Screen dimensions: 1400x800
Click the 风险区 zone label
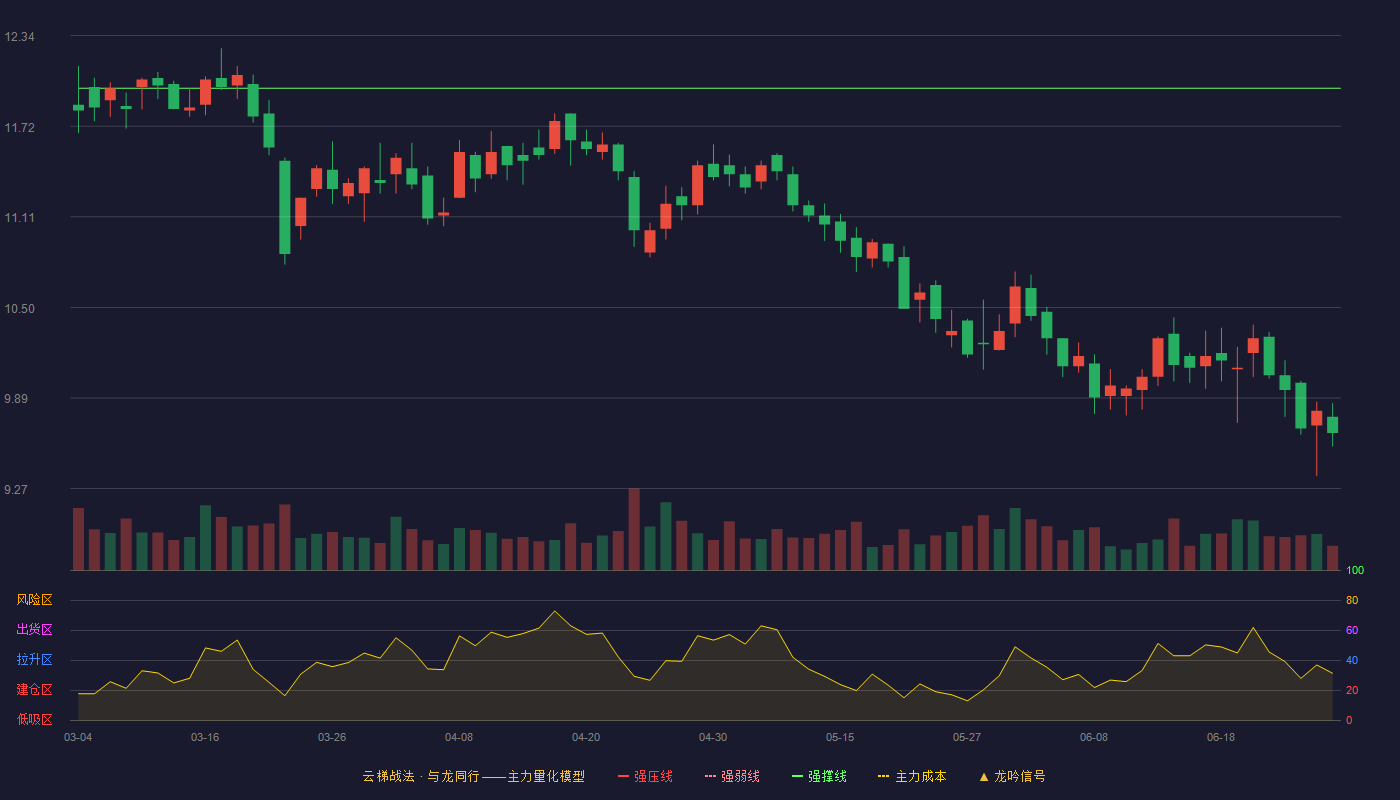34,600
